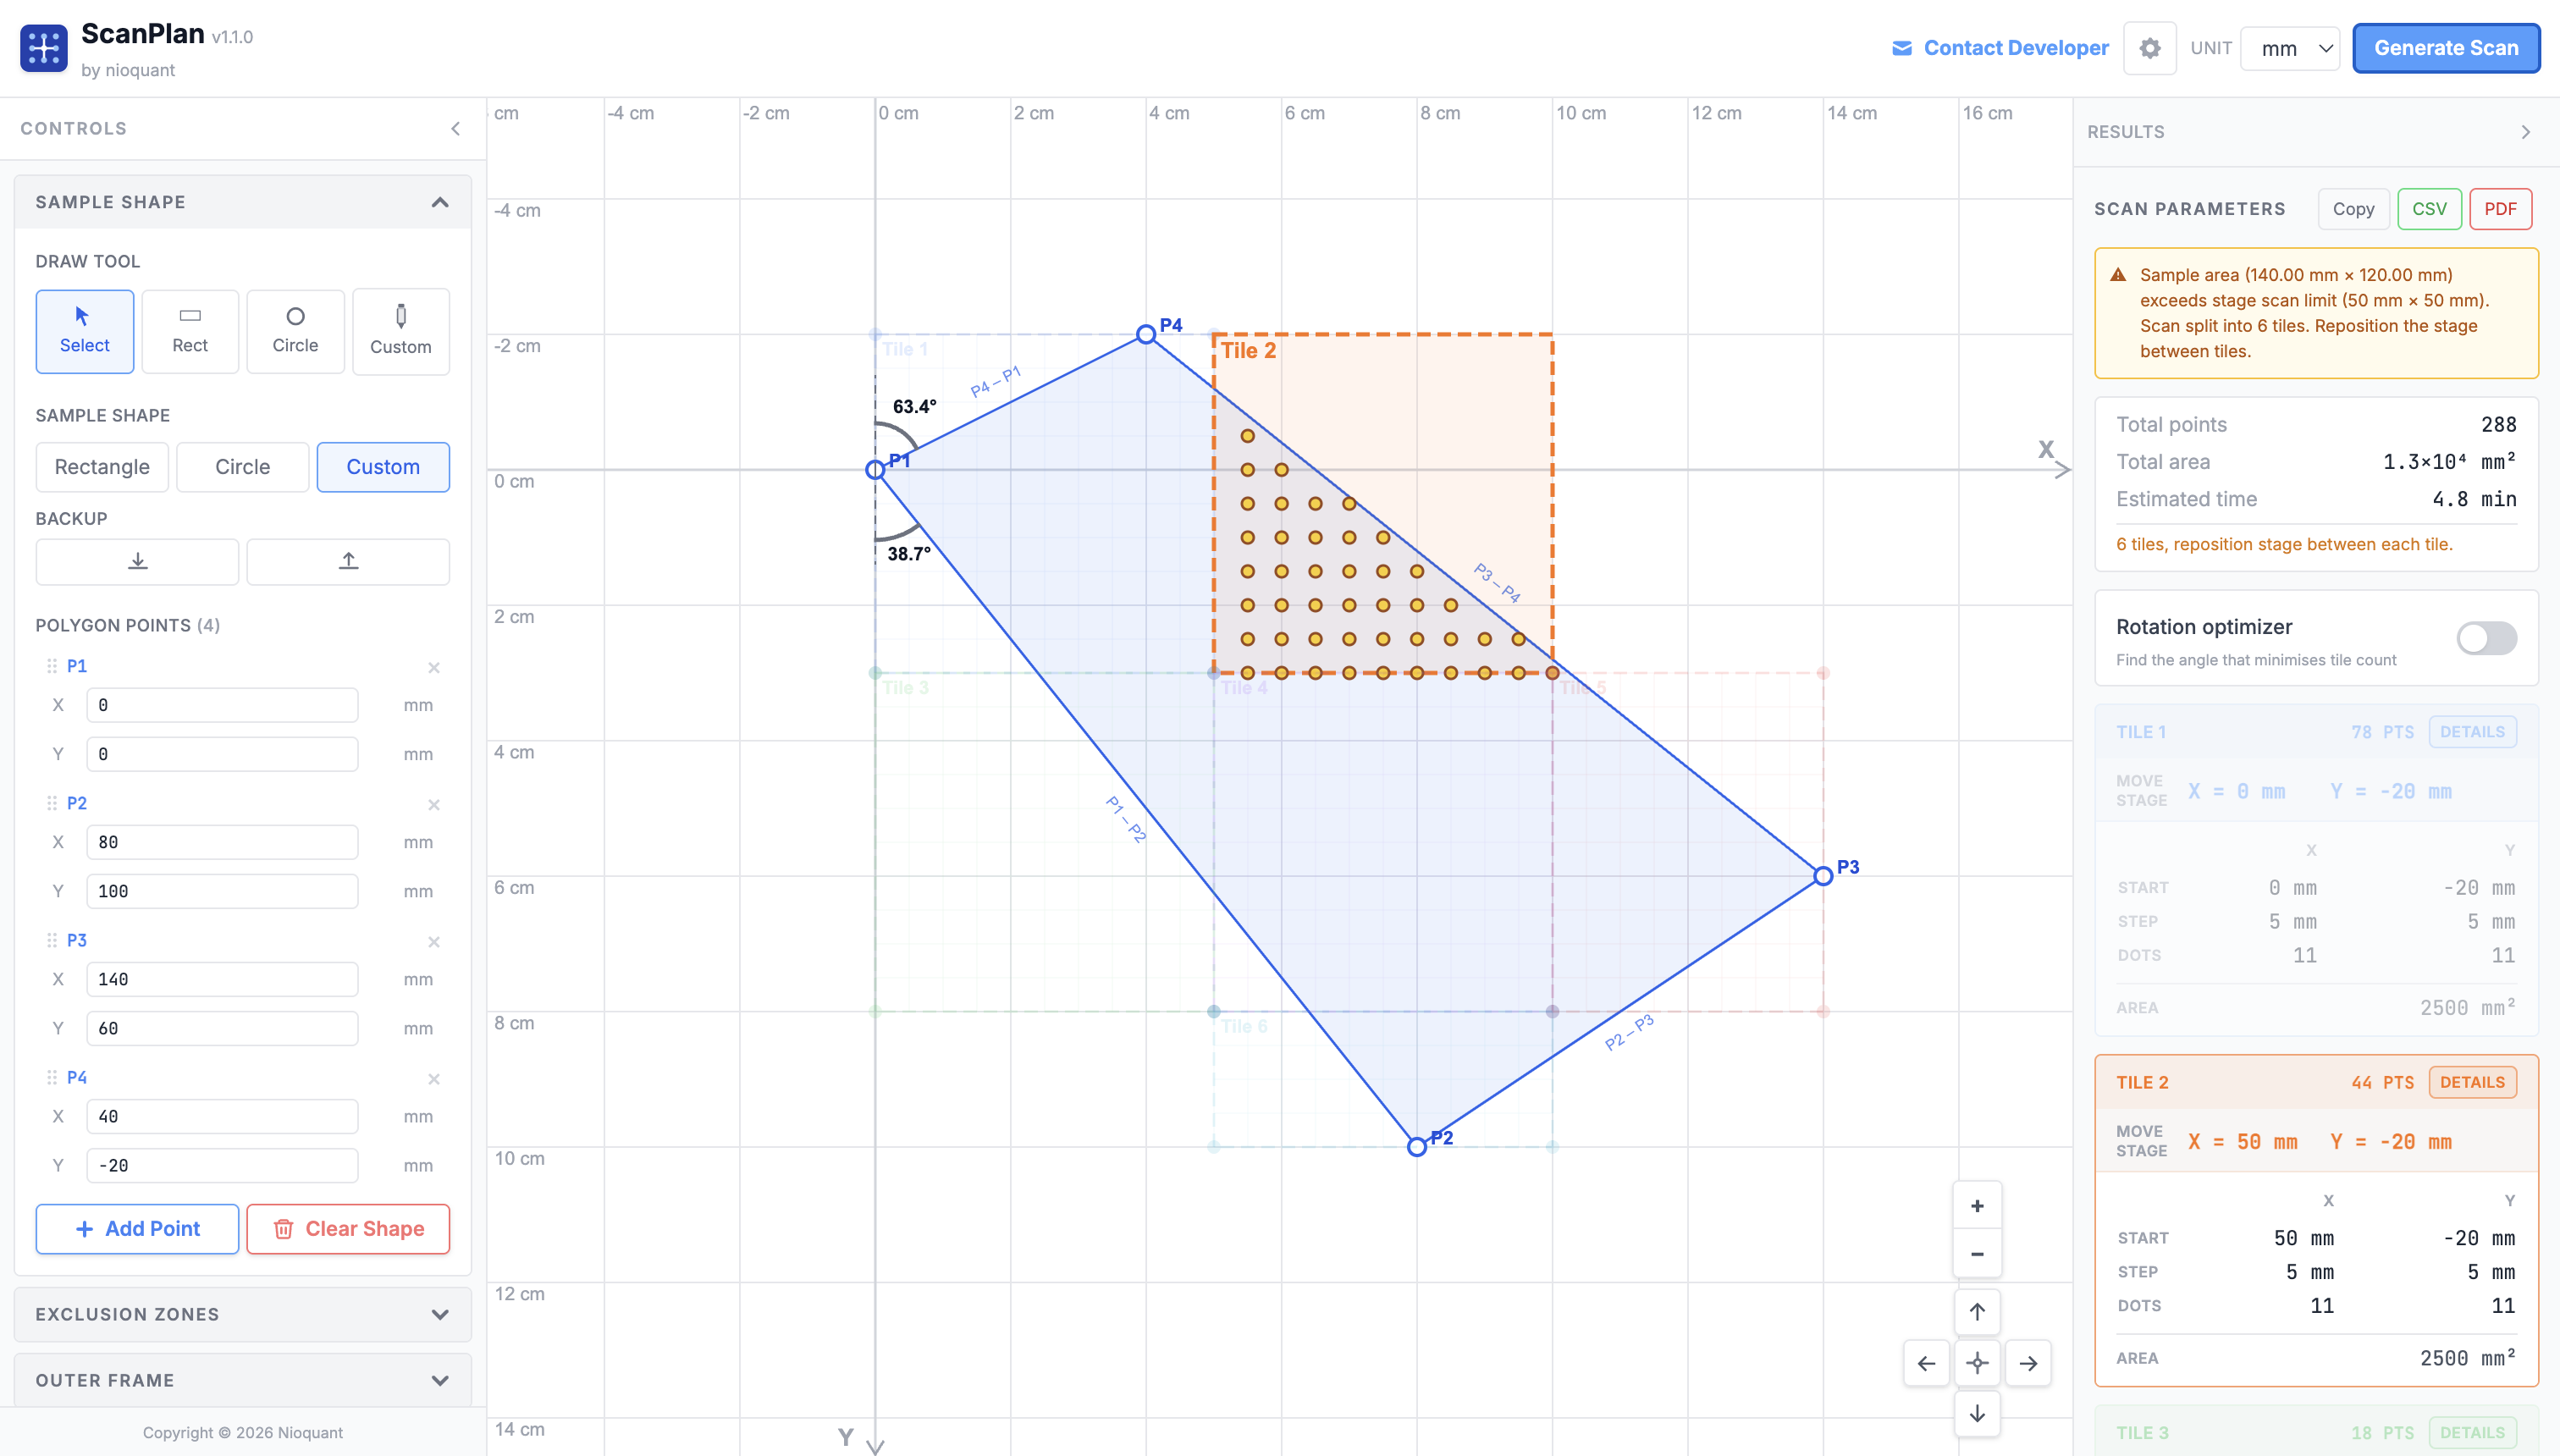Open Tile 3 details
This screenshot has width=2560, height=1456.
tap(2472, 1433)
